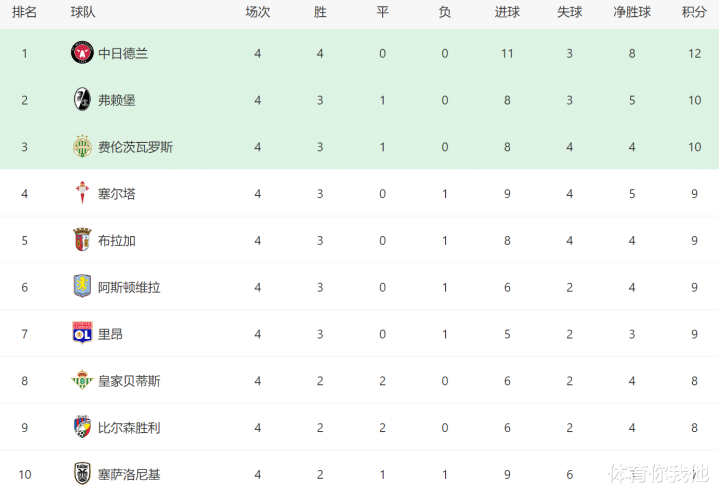Click 中日德兰's 12 points cell

pyautogui.click(x=694, y=53)
